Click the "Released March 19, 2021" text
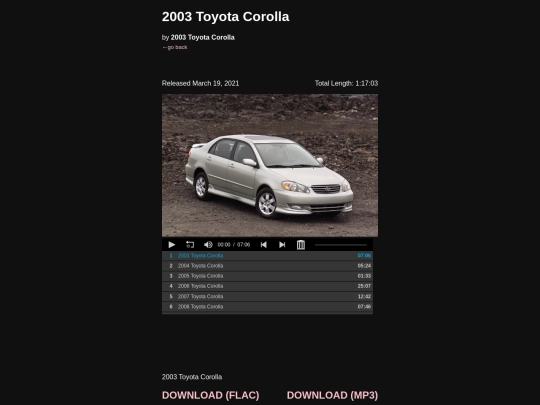The width and height of the screenshot is (540, 405). [200, 83]
